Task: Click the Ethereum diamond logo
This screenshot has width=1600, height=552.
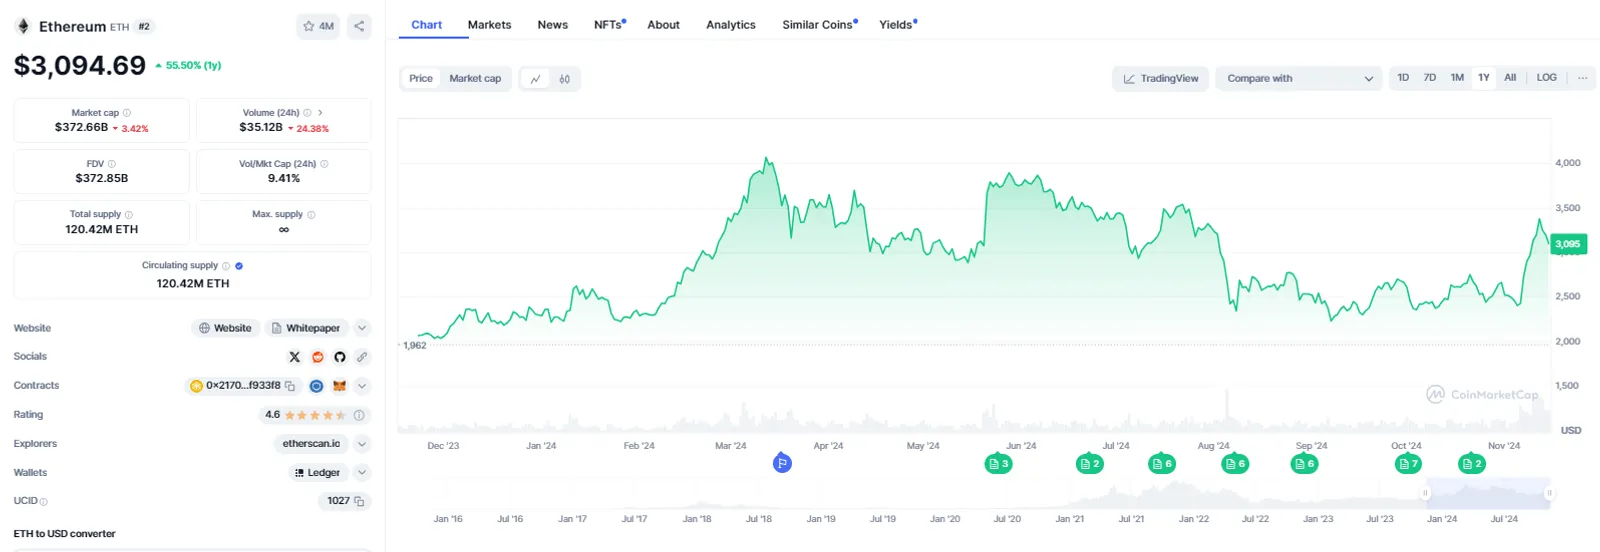Action: pyautogui.click(x=23, y=26)
